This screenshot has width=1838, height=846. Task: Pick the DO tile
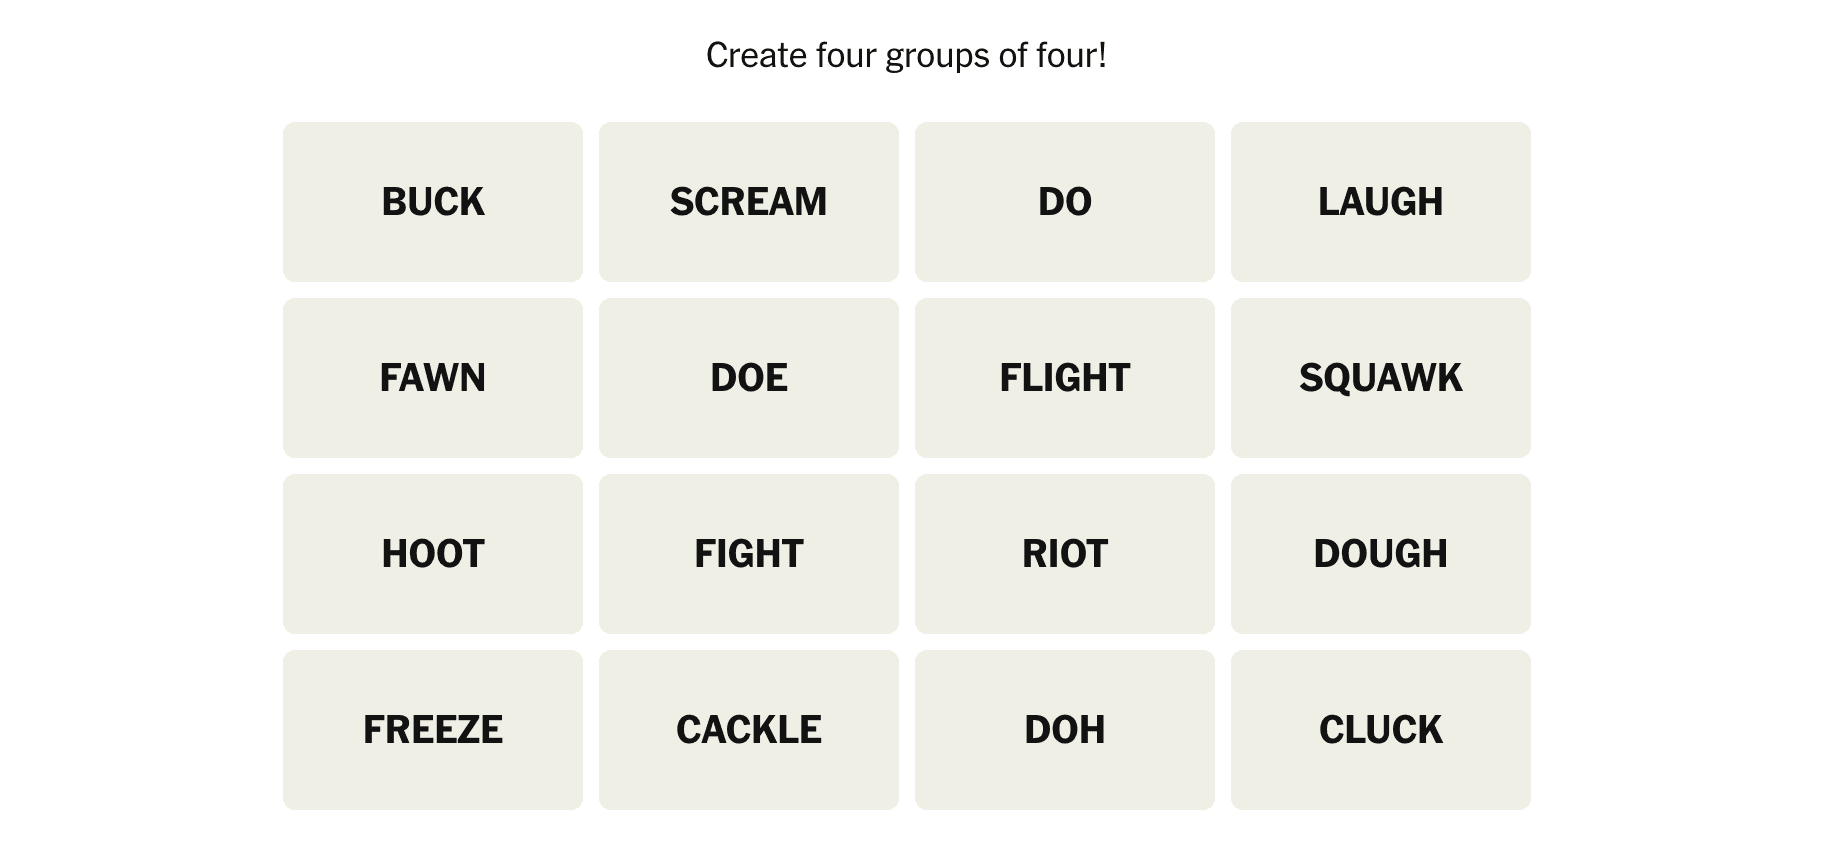pos(1064,202)
